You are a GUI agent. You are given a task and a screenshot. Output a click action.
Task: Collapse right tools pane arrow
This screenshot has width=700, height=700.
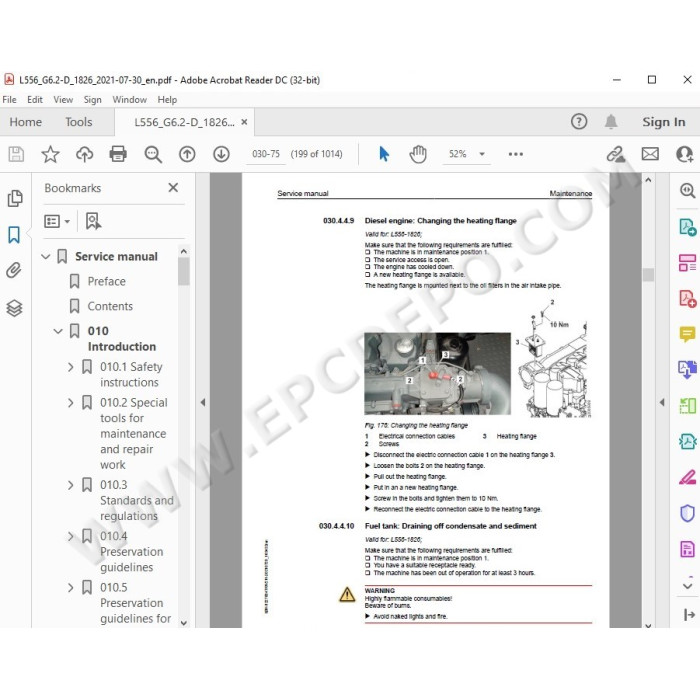[662, 402]
